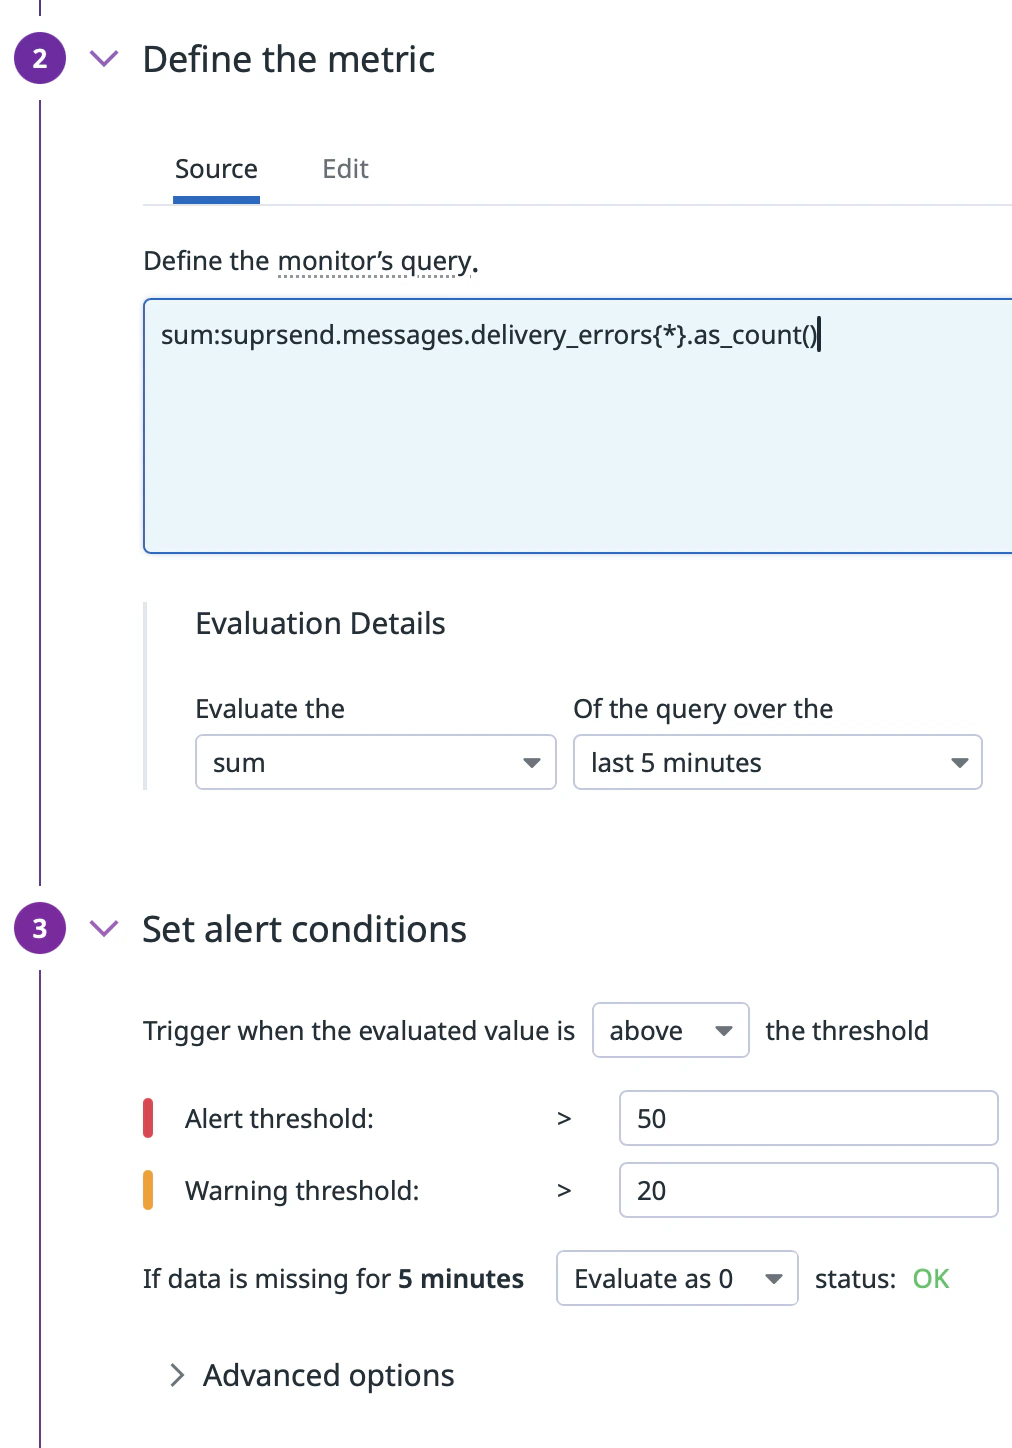Click the Set alert conditions heading
Screen dimensions: 1012x1448
point(304,929)
